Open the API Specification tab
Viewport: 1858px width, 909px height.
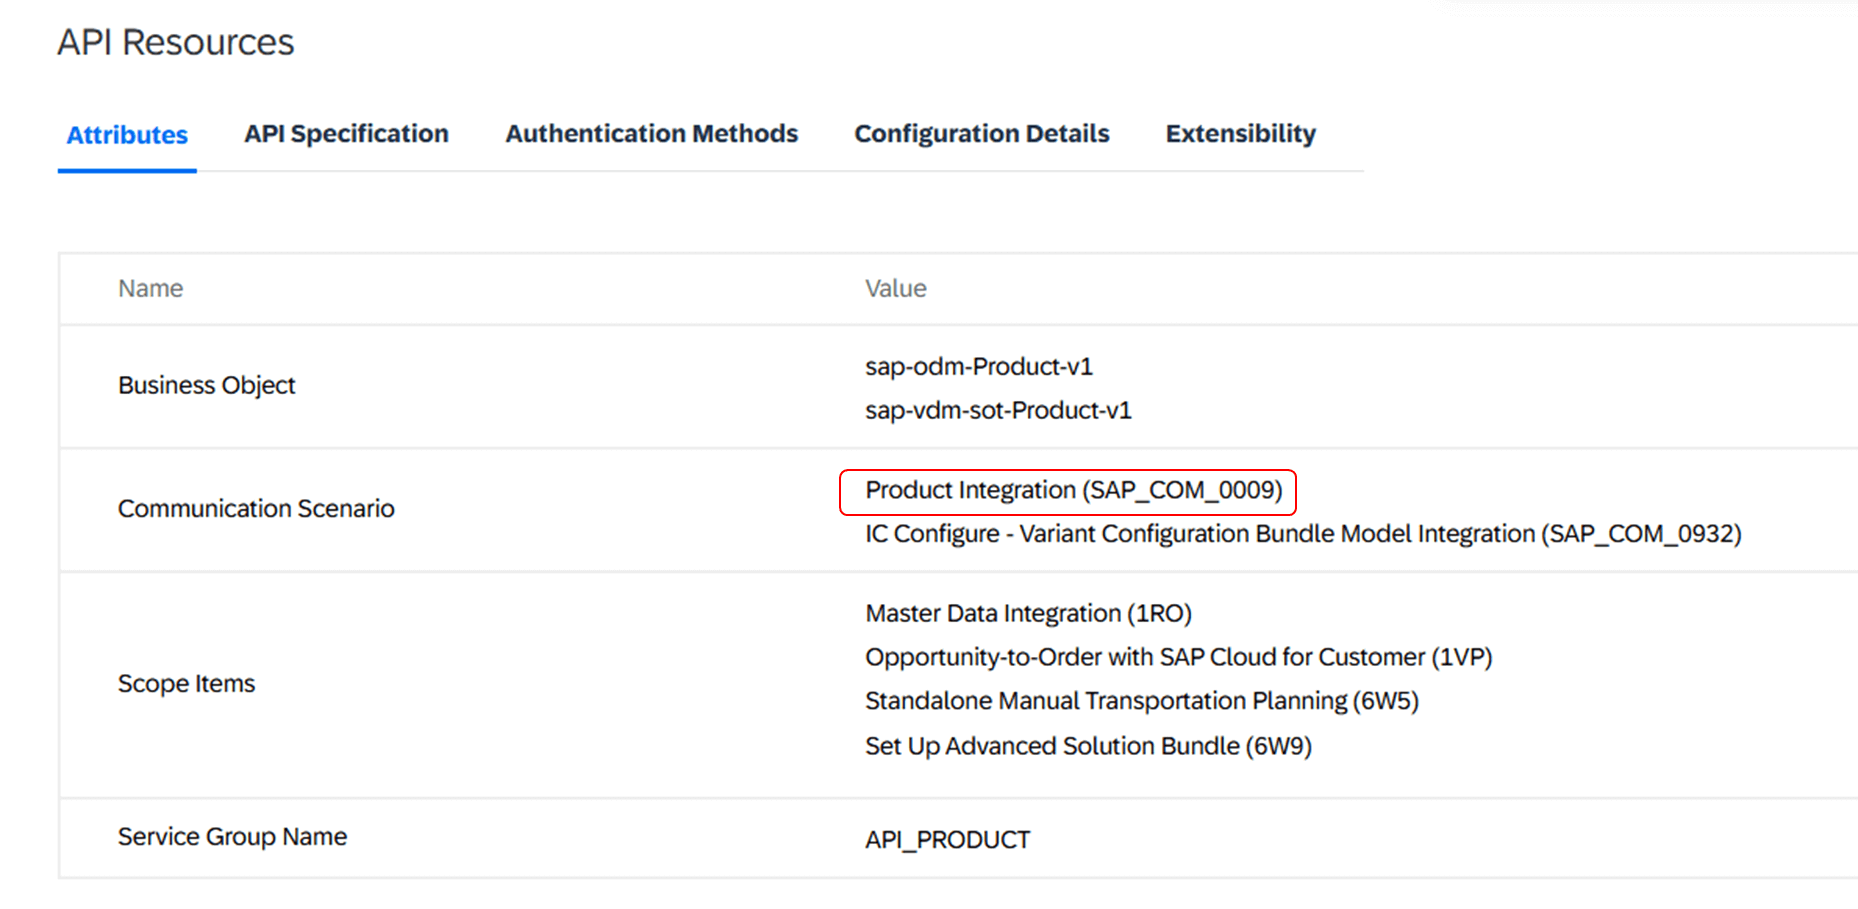click(346, 134)
